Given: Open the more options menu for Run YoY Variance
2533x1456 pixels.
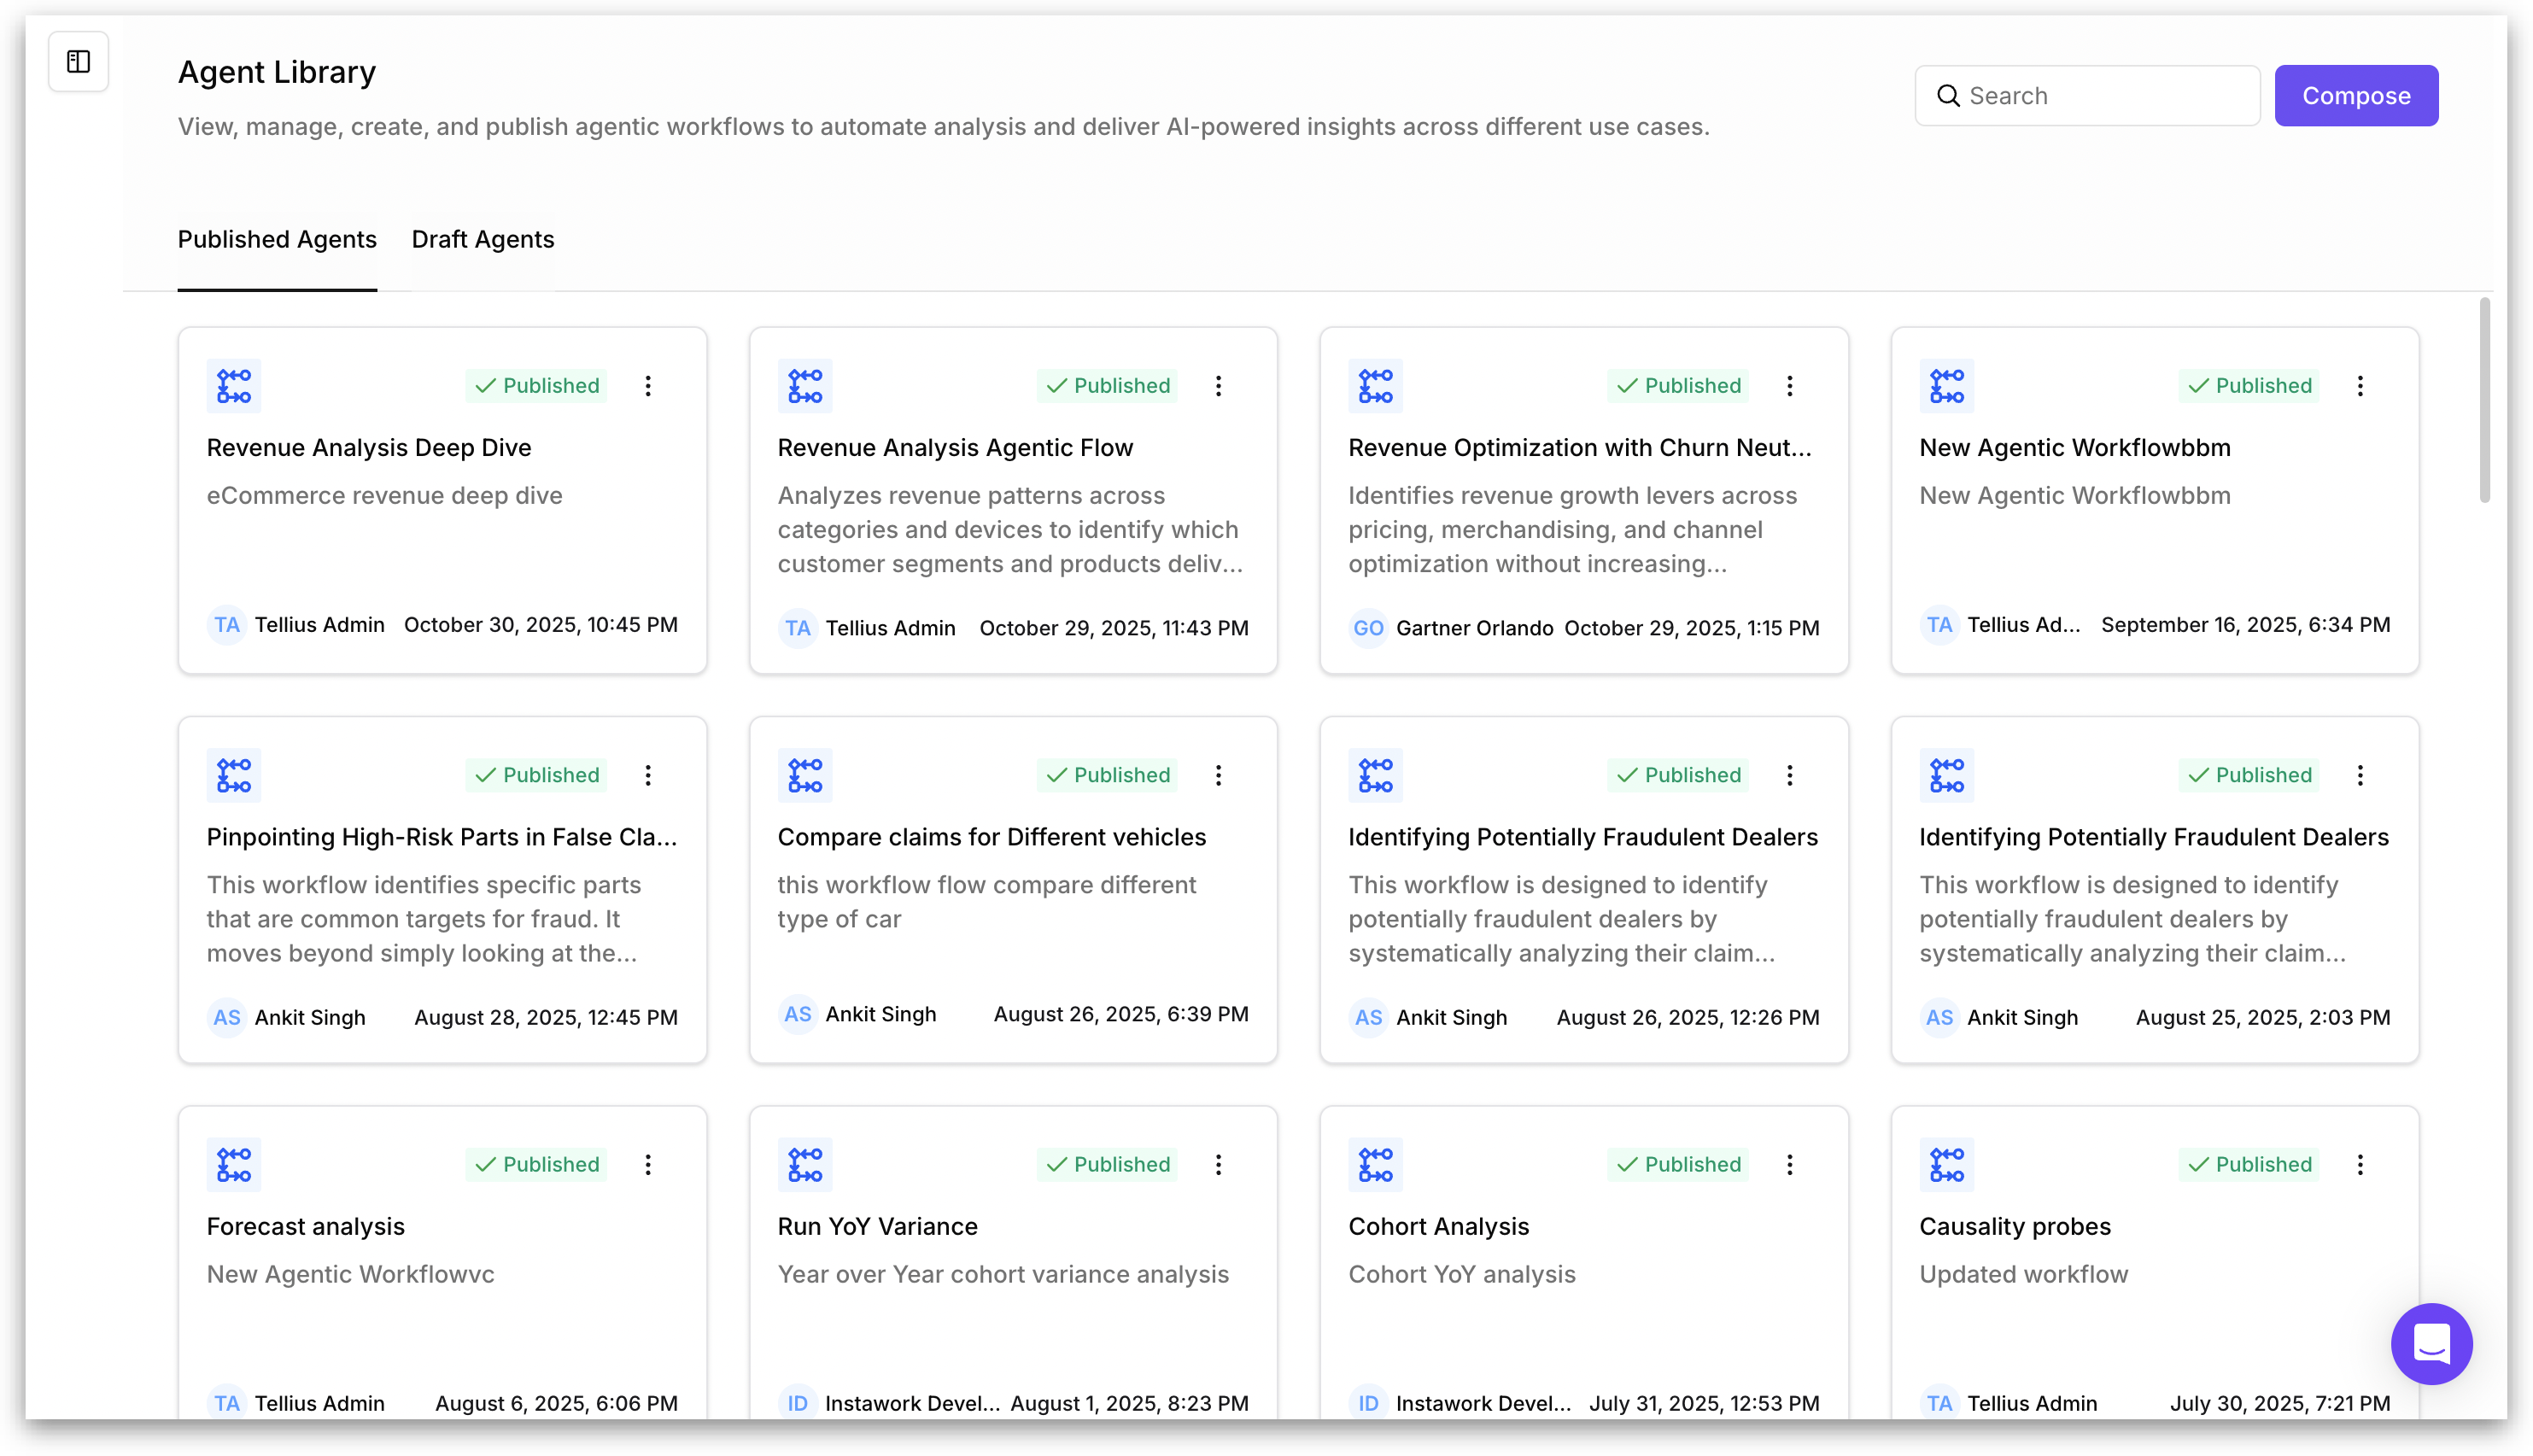Looking at the screenshot, I should pyautogui.click(x=1218, y=1164).
